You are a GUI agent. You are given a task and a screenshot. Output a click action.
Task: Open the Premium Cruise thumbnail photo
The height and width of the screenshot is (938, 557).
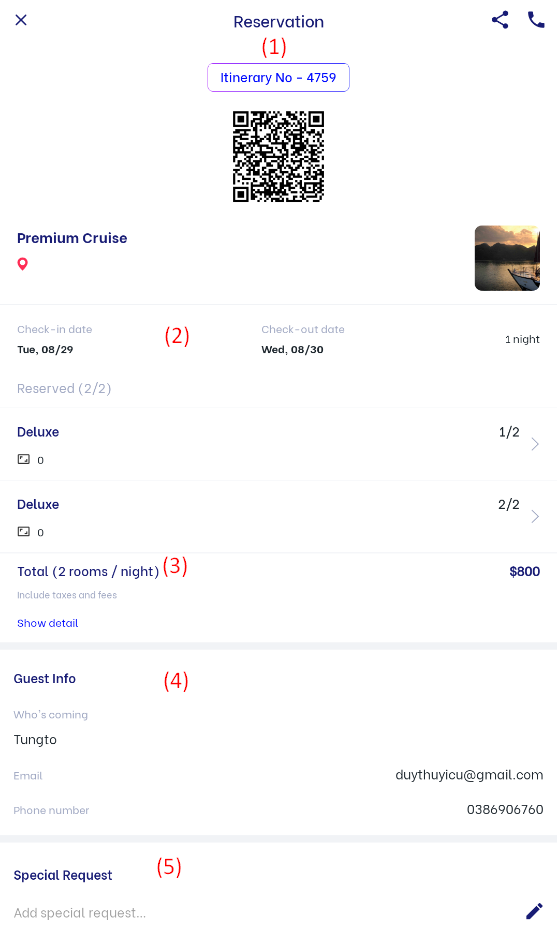[507, 258]
